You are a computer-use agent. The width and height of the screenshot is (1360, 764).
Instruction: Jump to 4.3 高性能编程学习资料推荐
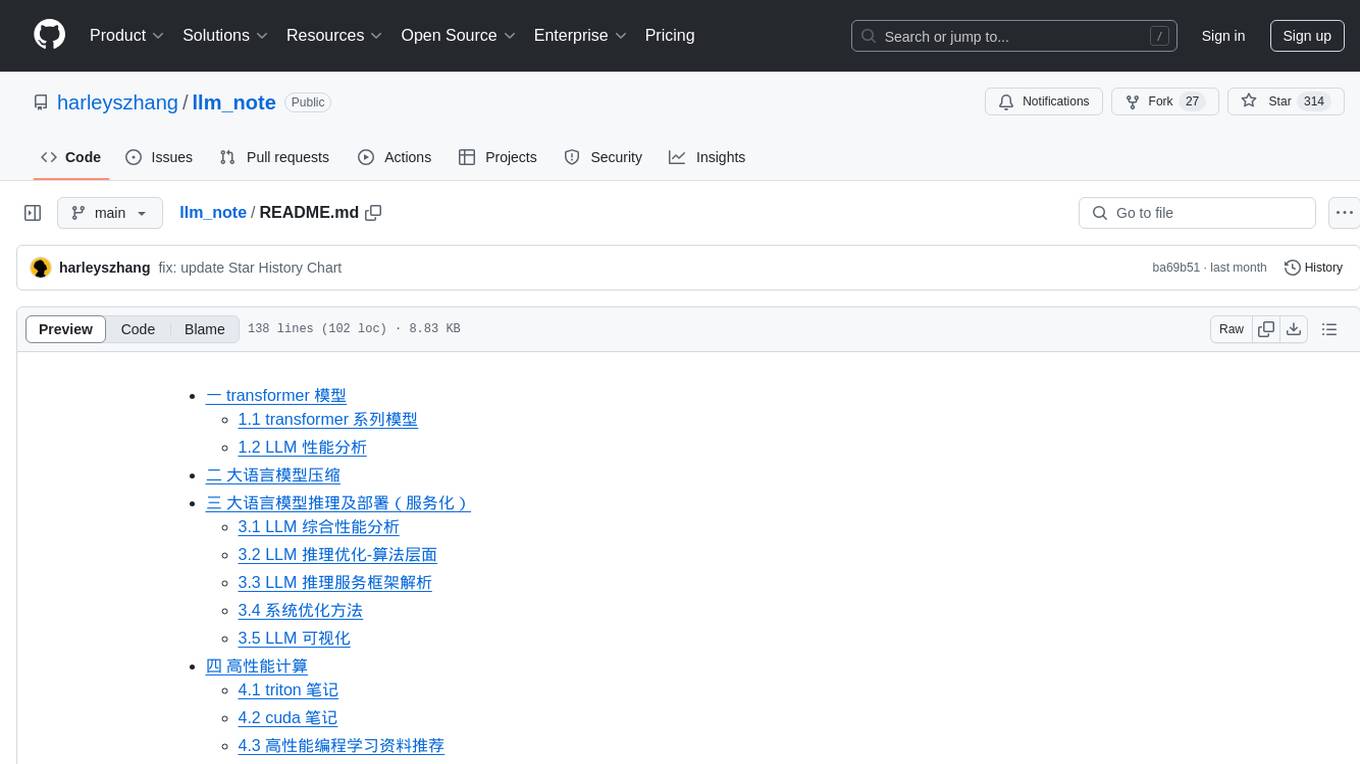[x=341, y=746]
